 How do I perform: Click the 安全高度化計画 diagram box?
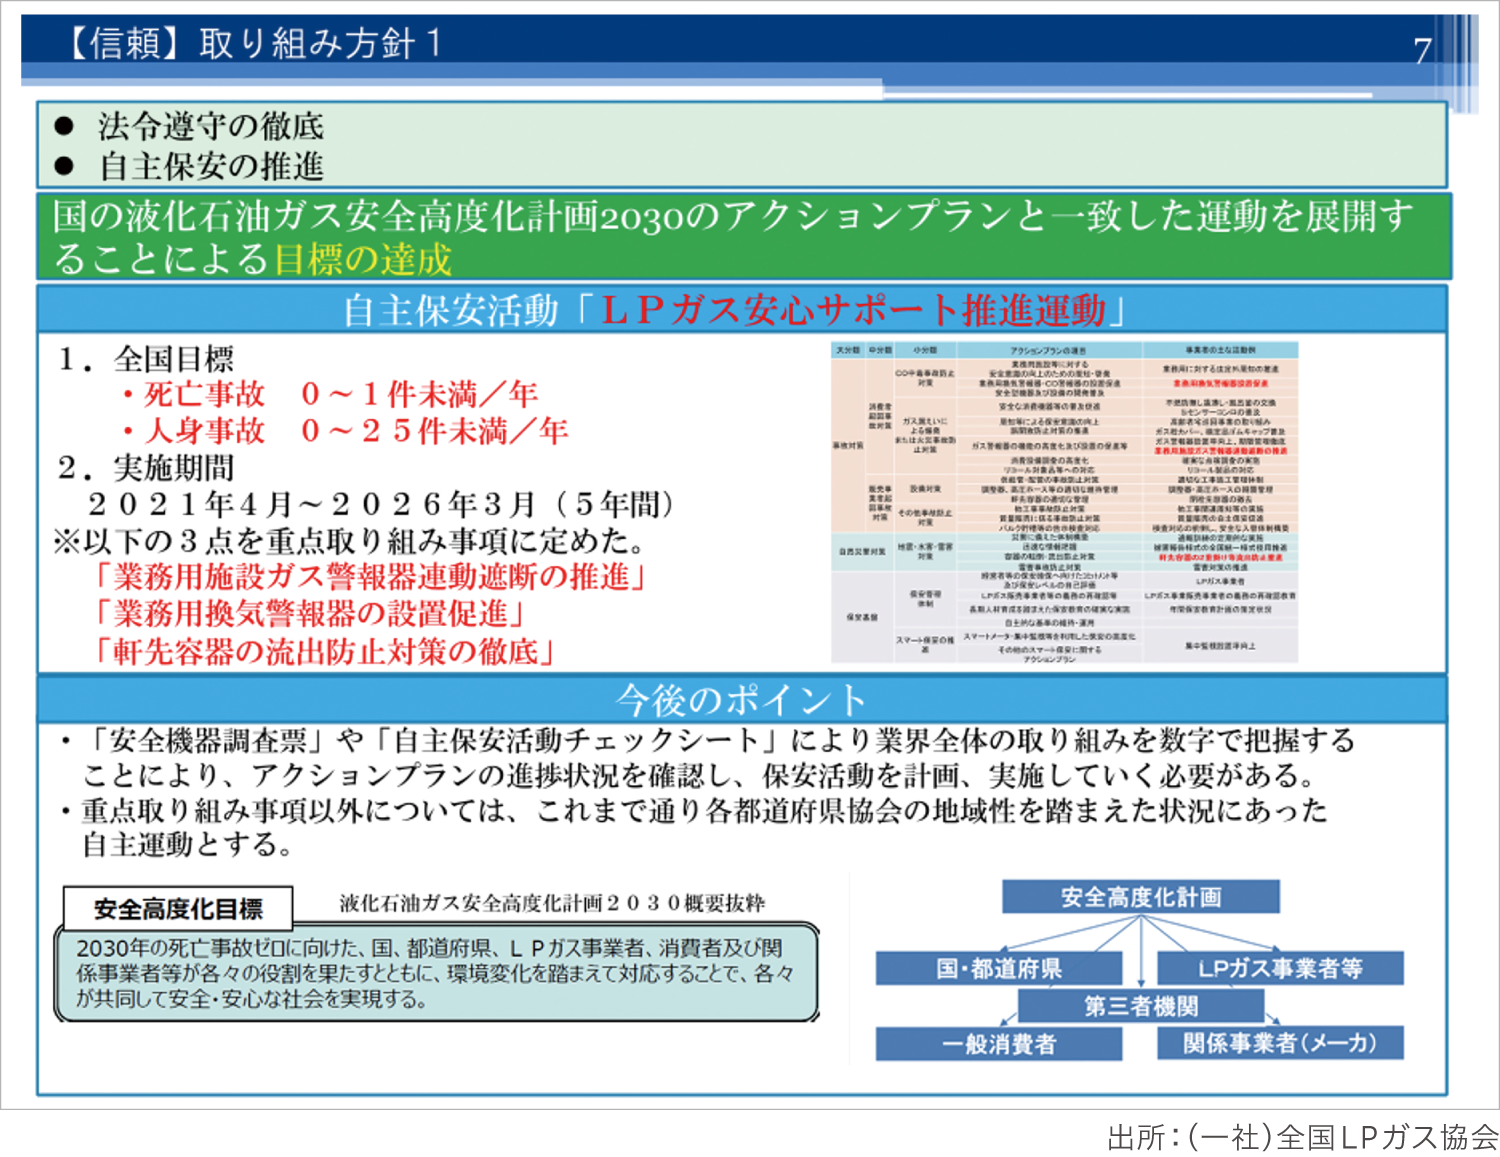tap(1140, 897)
